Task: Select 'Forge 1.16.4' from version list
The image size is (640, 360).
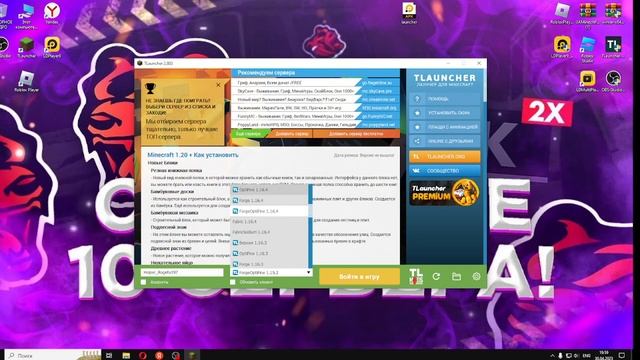Action: coord(269,200)
